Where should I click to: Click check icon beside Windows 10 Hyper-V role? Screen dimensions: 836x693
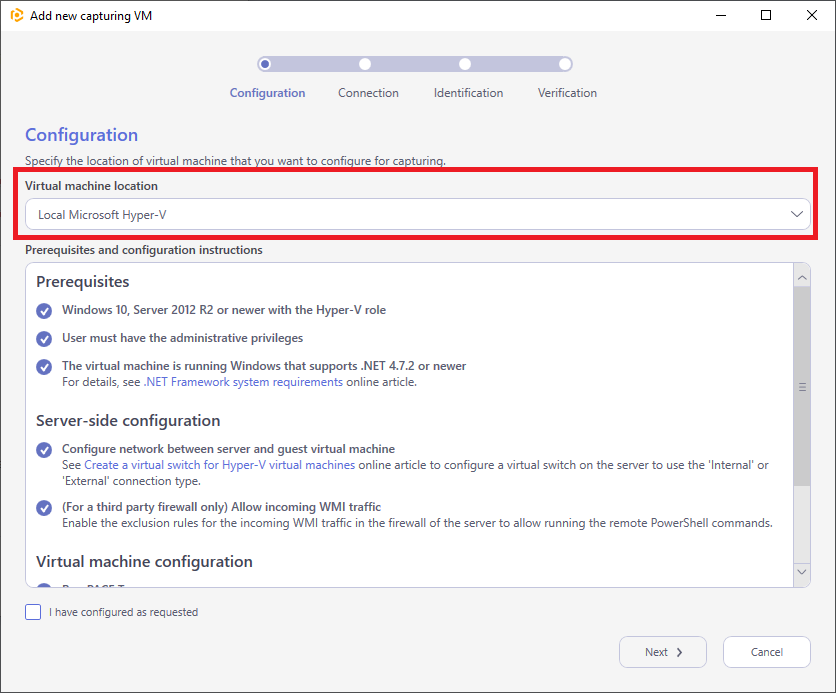(x=44, y=311)
